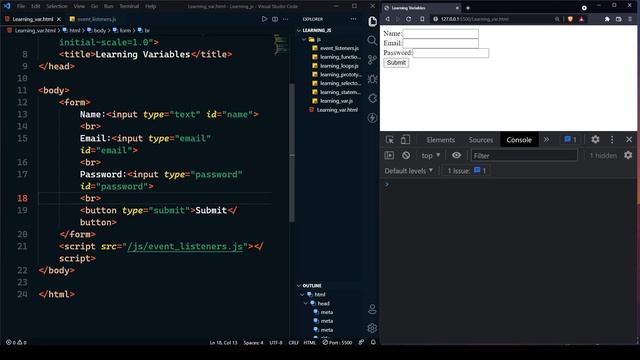
Task: Select the DevTools inspect element tool
Action: pyautogui.click(x=390, y=140)
